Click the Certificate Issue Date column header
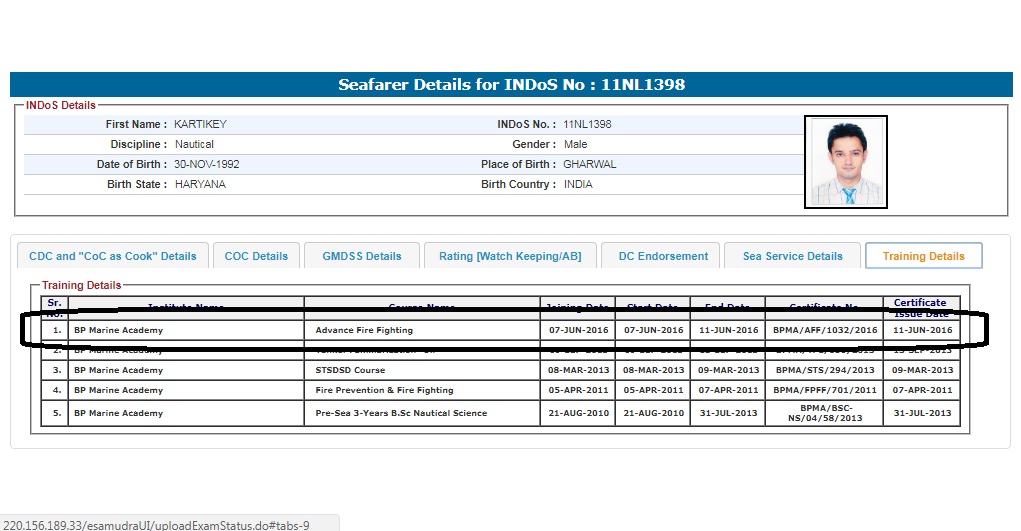 [x=920, y=307]
